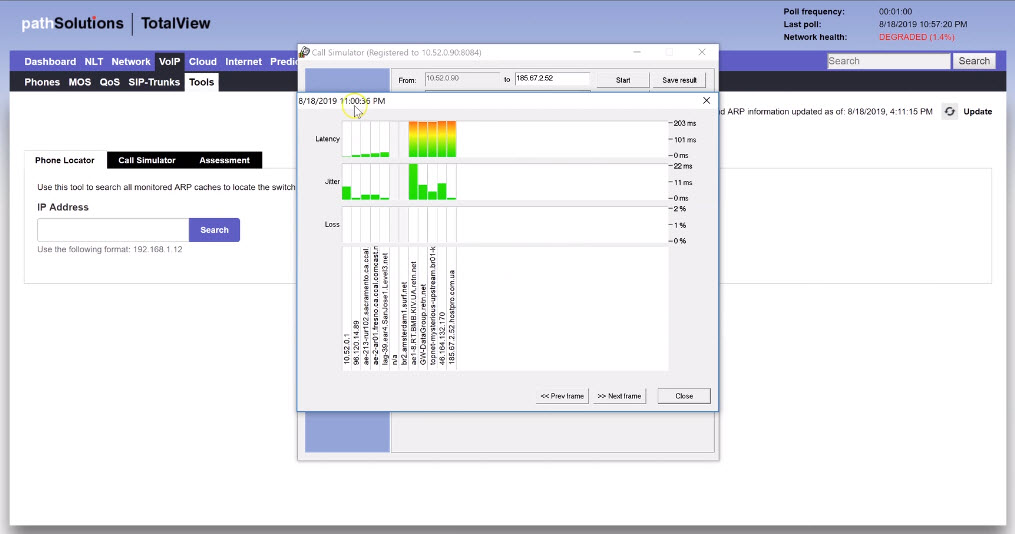Select the SIP-Trunks sub-tab
This screenshot has height=534, width=1015.
(154, 82)
